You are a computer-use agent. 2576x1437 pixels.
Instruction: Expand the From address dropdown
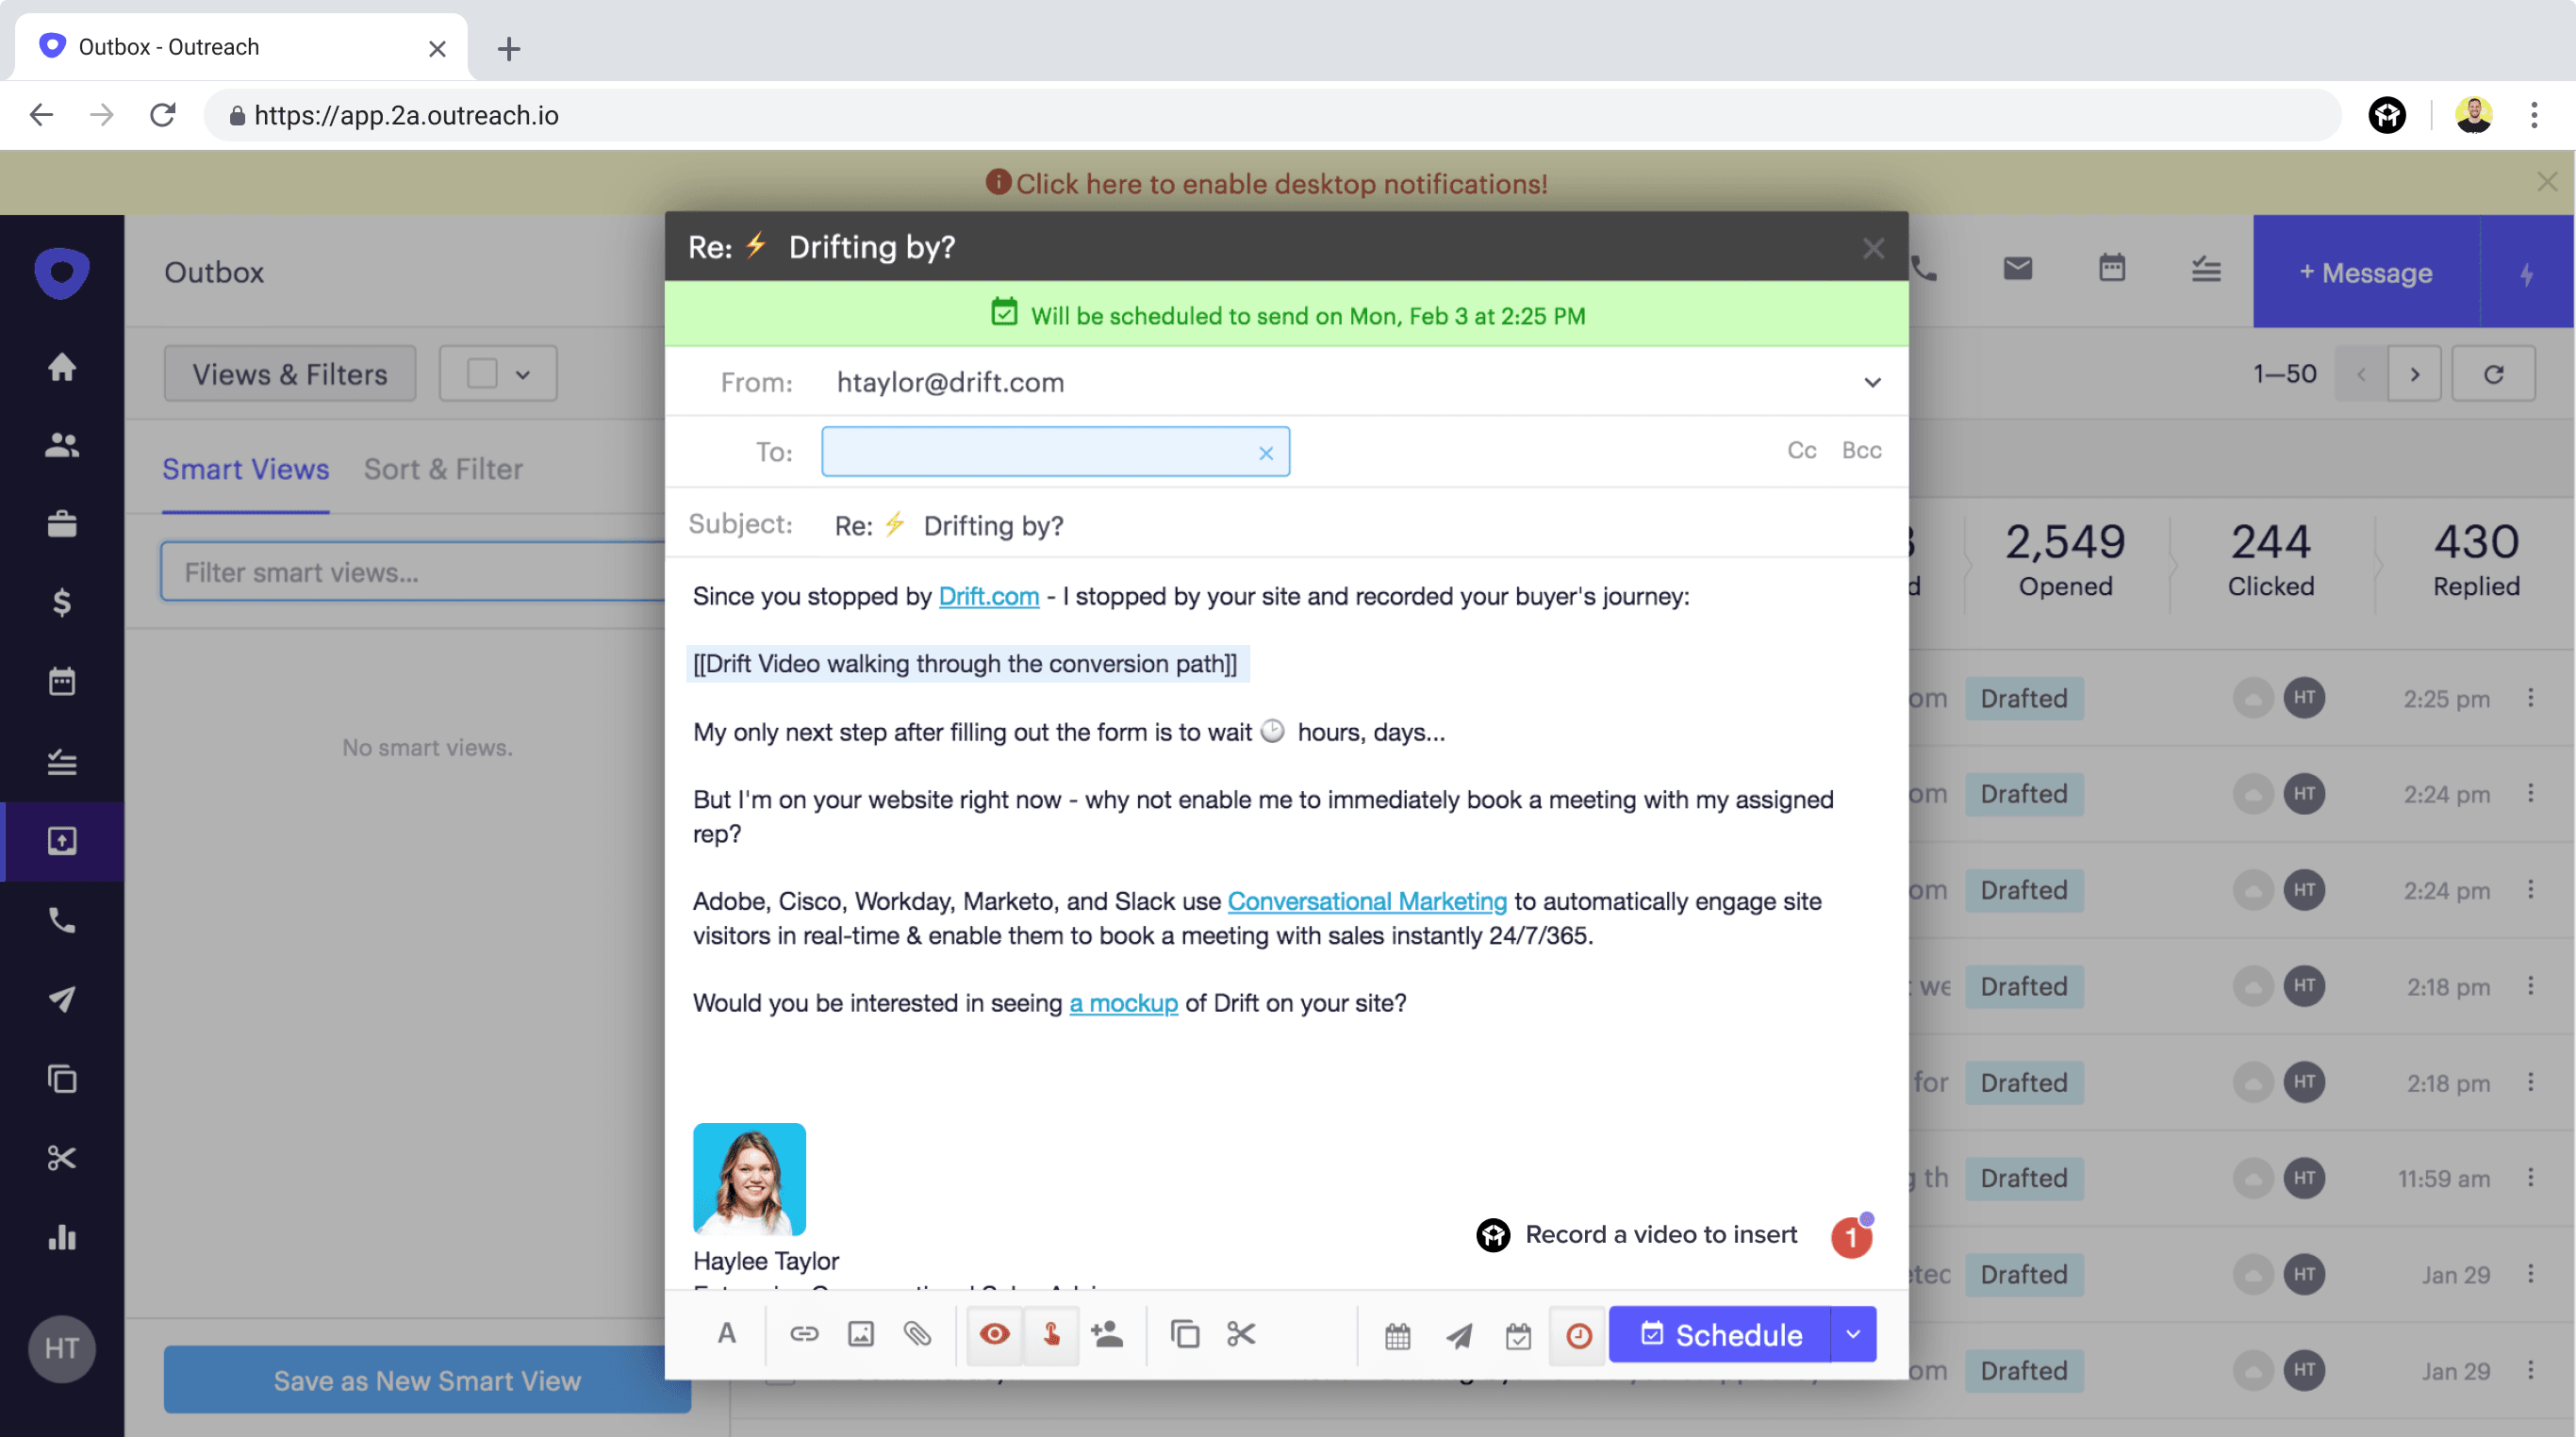(1872, 383)
